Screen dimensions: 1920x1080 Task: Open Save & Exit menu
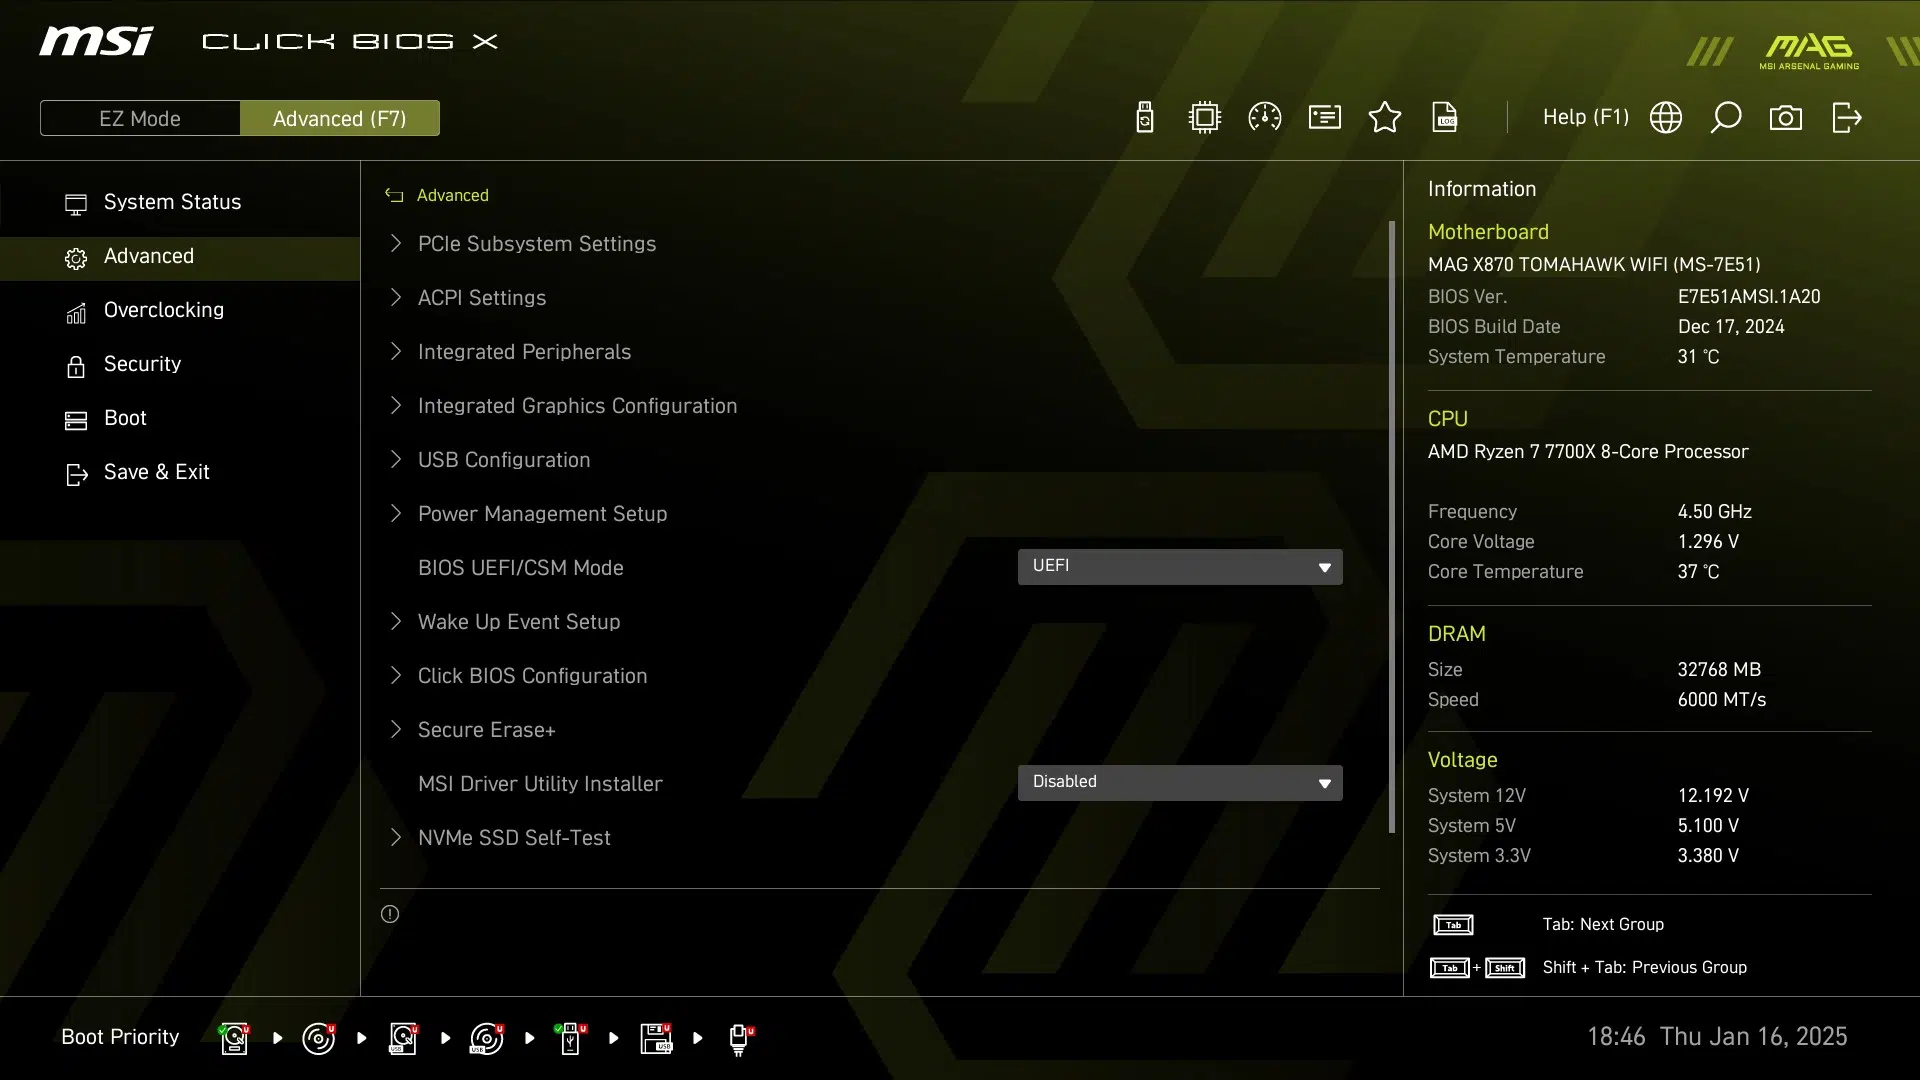coord(180,472)
